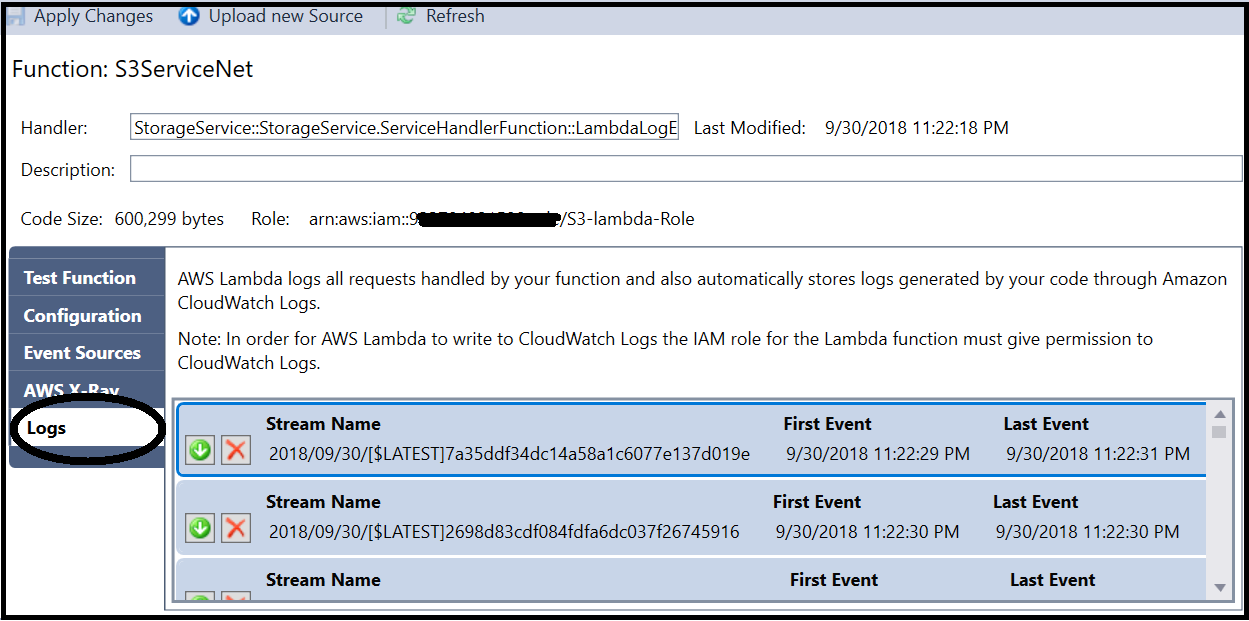
Task: Delete the 7a35ddf34dc14a58 log stream
Action: click(x=236, y=450)
